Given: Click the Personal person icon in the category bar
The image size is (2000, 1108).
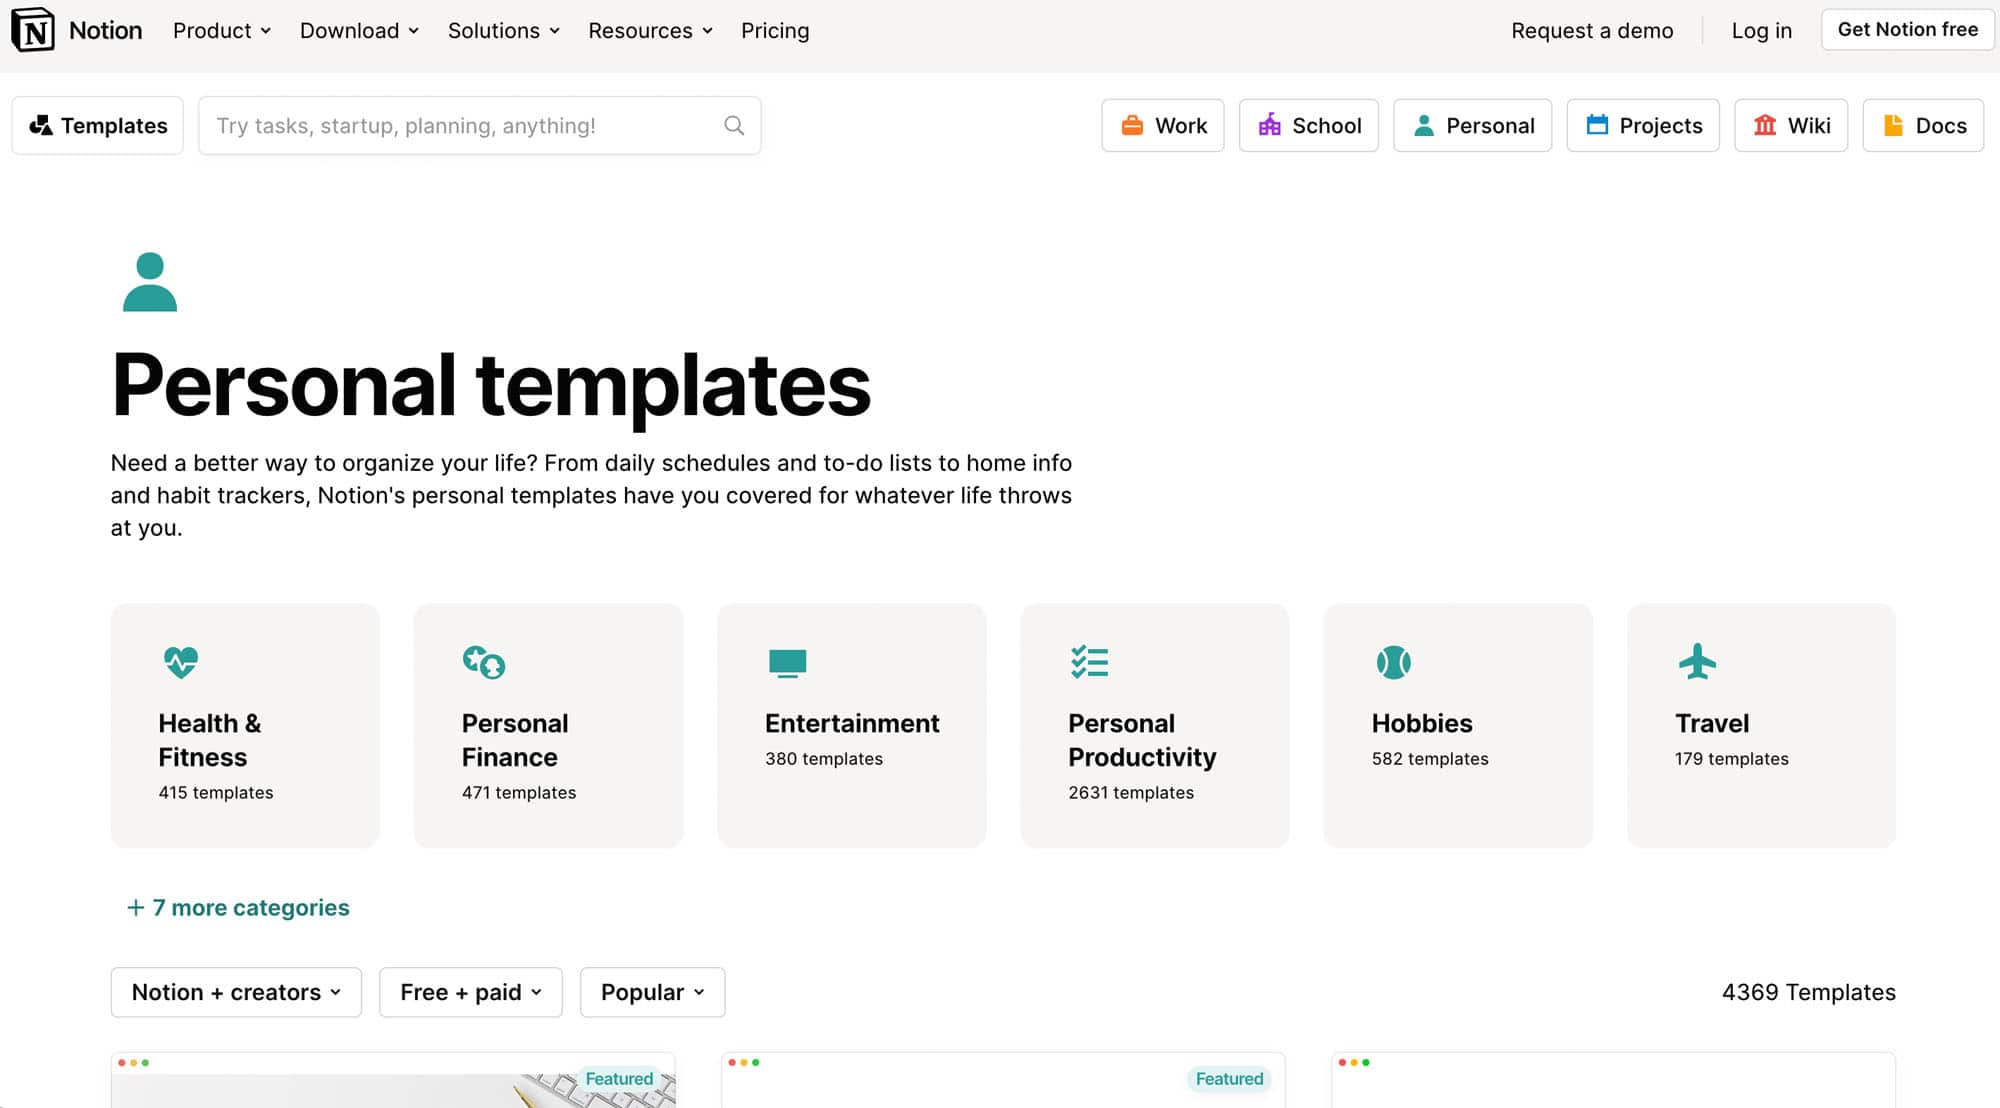Looking at the screenshot, I should pos(1424,125).
